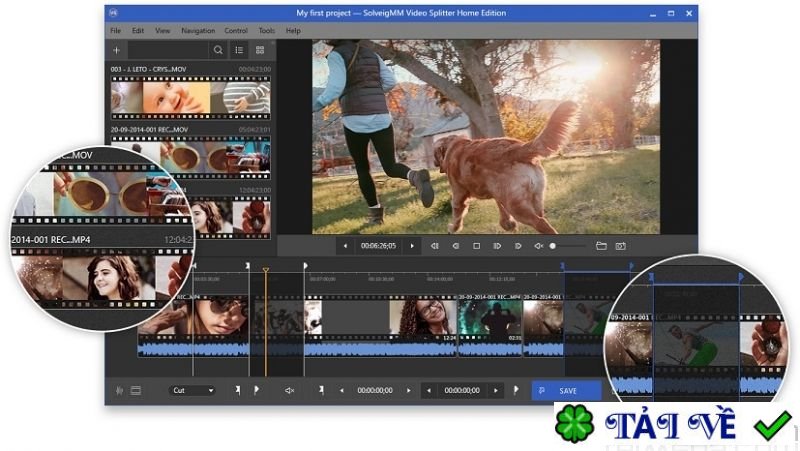Click the Tải Về download link

[676, 426]
